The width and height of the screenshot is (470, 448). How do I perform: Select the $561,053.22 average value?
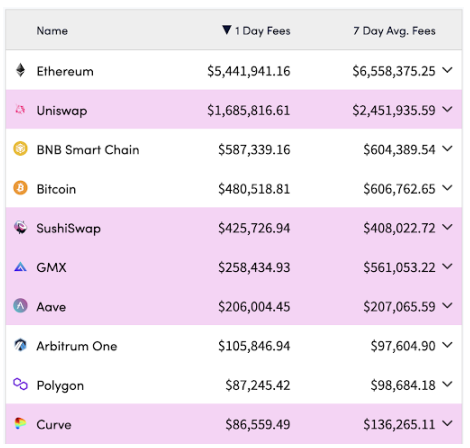tap(399, 268)
